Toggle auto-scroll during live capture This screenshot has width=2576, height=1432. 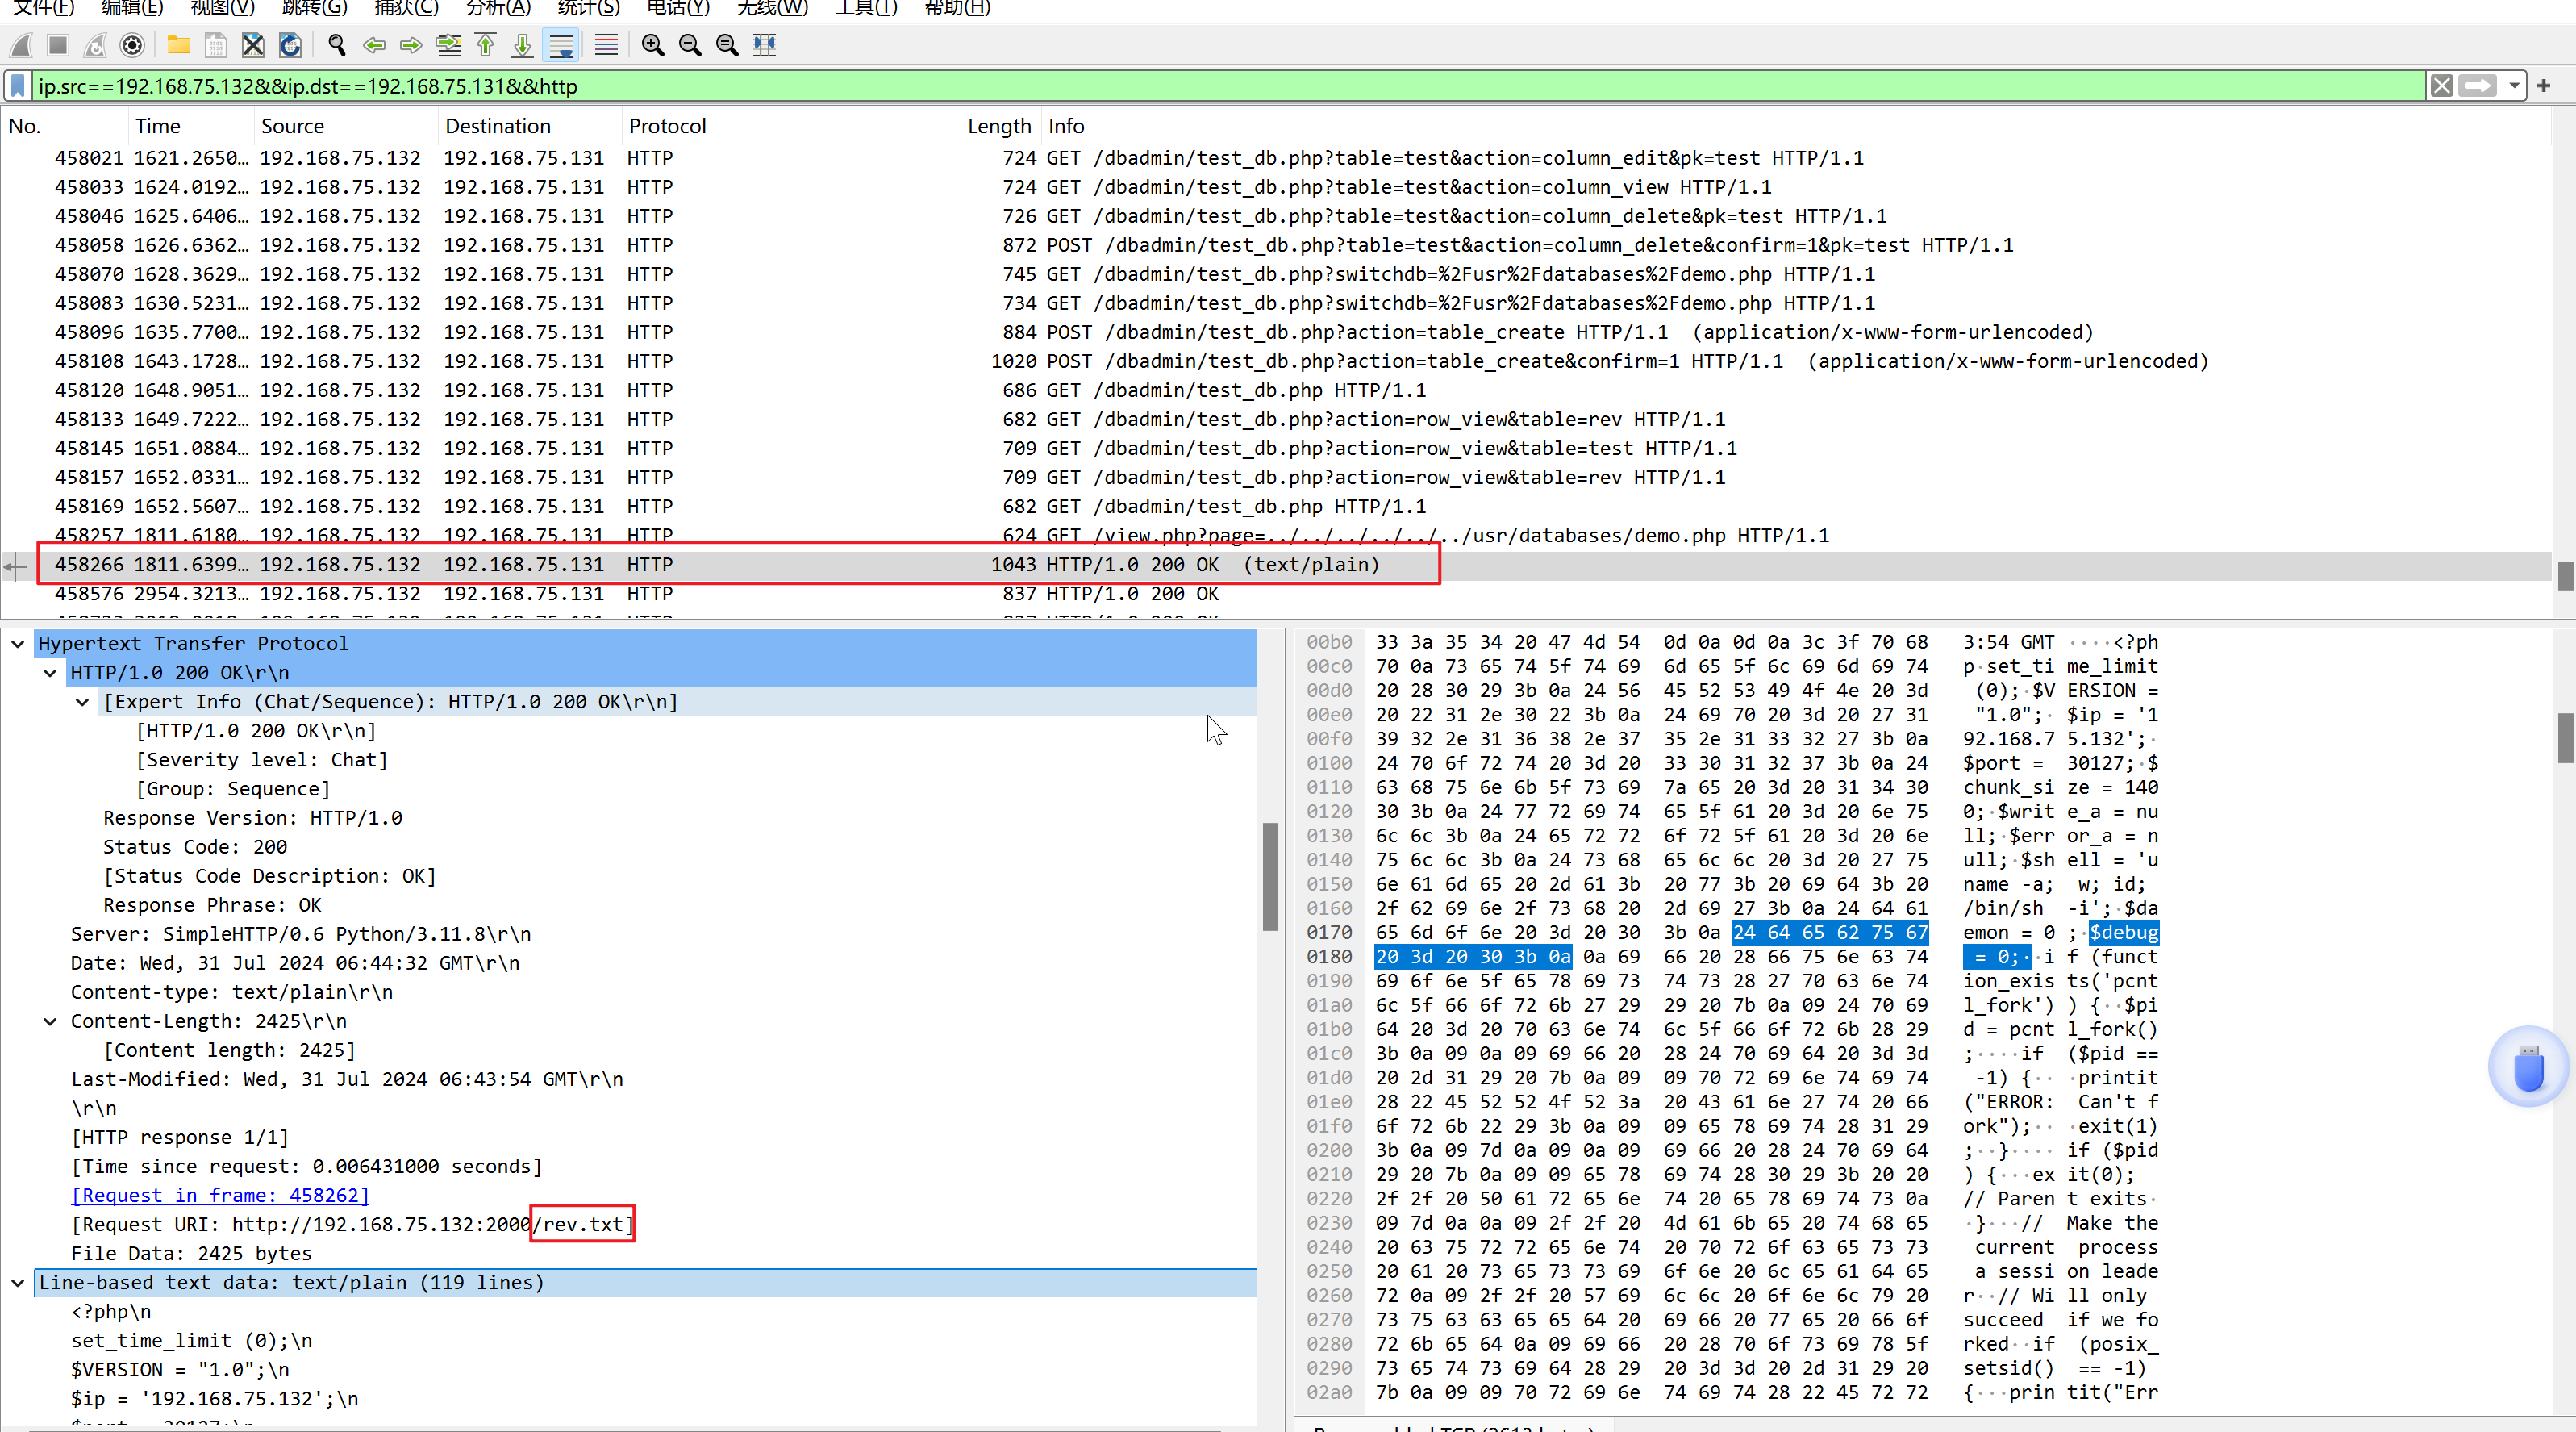(x=562, y=45)
